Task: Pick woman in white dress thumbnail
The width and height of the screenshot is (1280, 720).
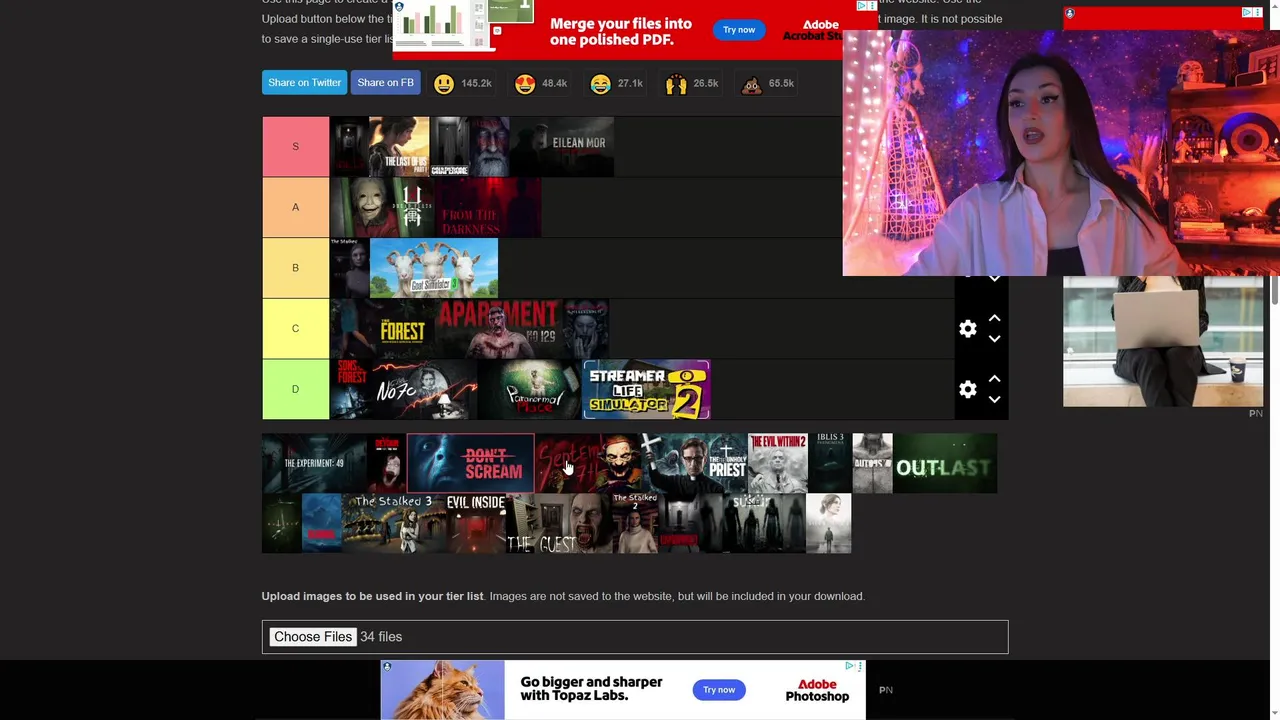Action: click(829, 523)
